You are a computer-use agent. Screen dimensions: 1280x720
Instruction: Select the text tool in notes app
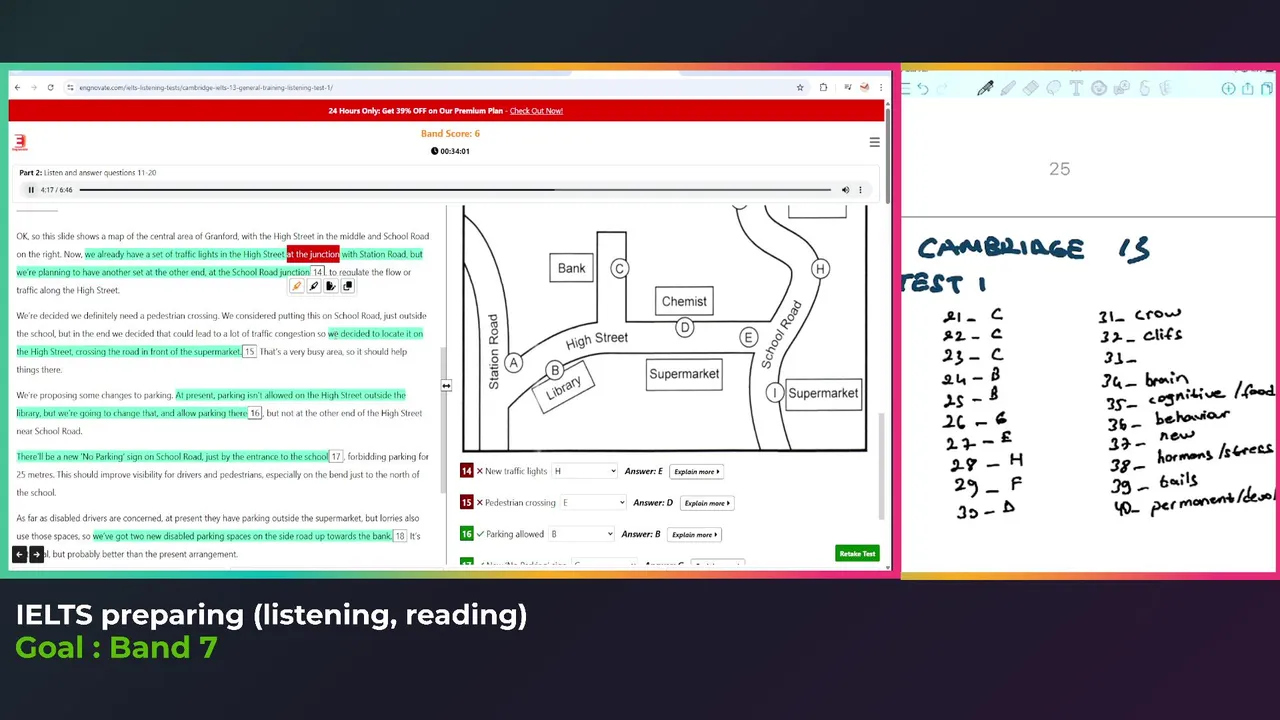pos(1076,89)
